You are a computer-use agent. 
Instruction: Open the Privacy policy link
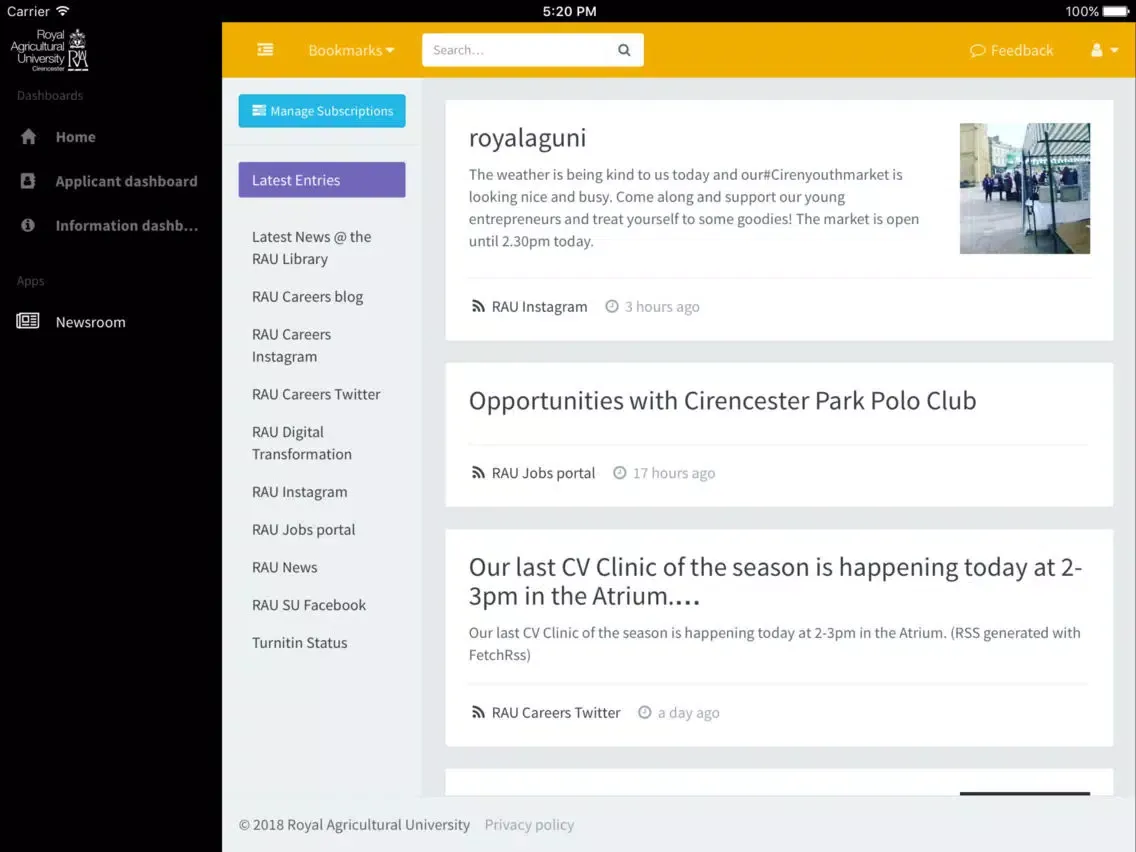click(529, 824)
